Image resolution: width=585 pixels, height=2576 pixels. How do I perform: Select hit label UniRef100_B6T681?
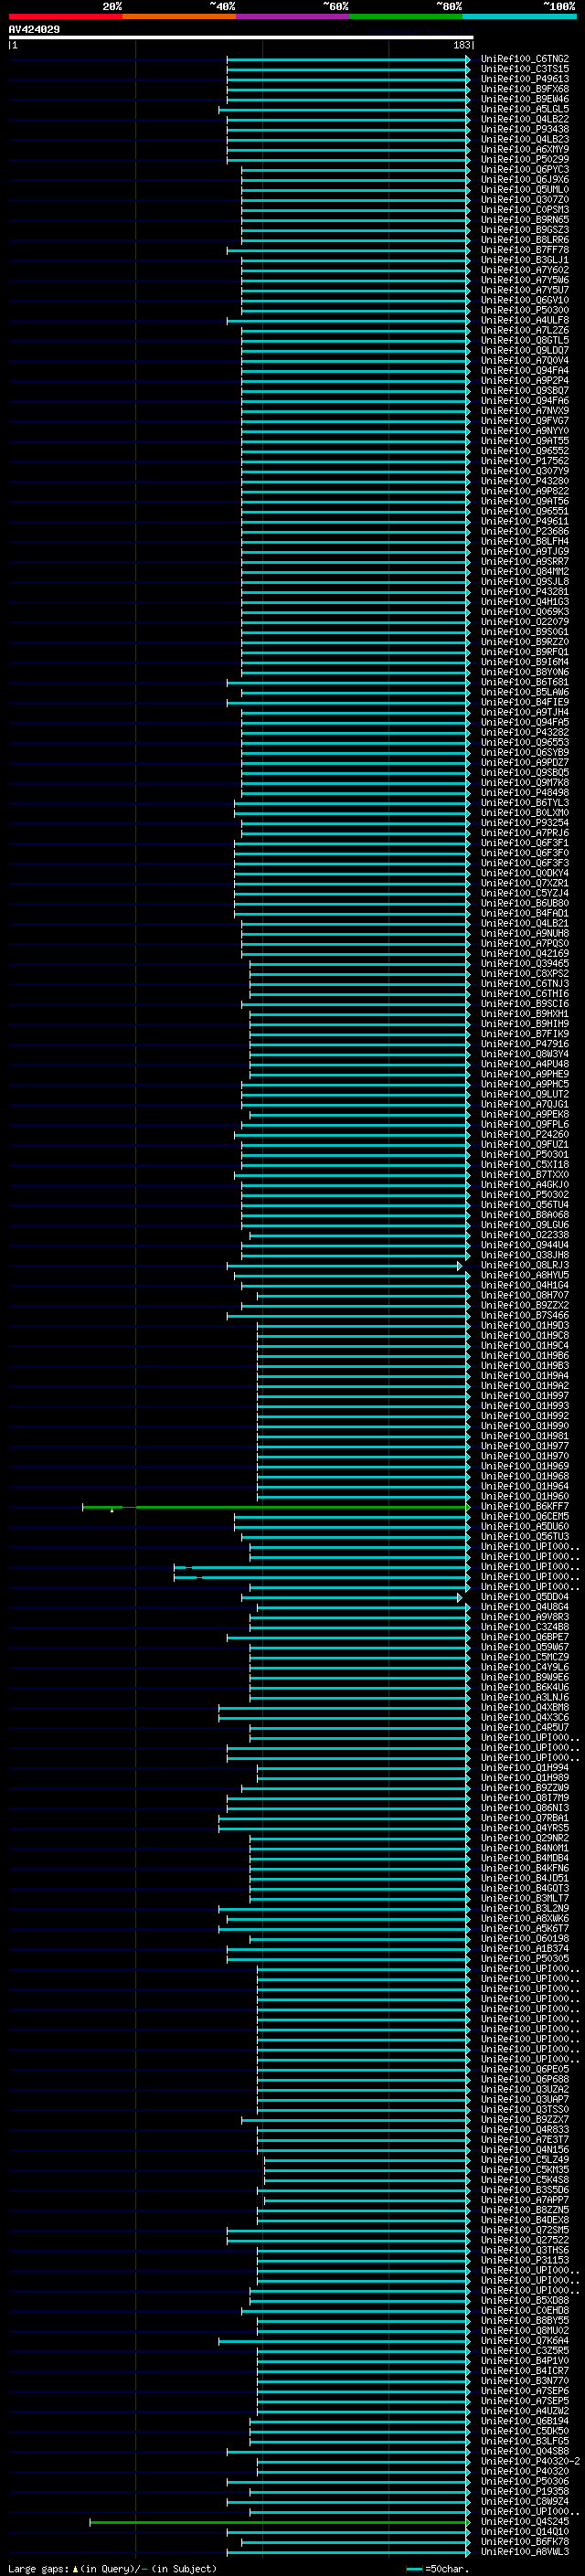(x=525, y=682)
